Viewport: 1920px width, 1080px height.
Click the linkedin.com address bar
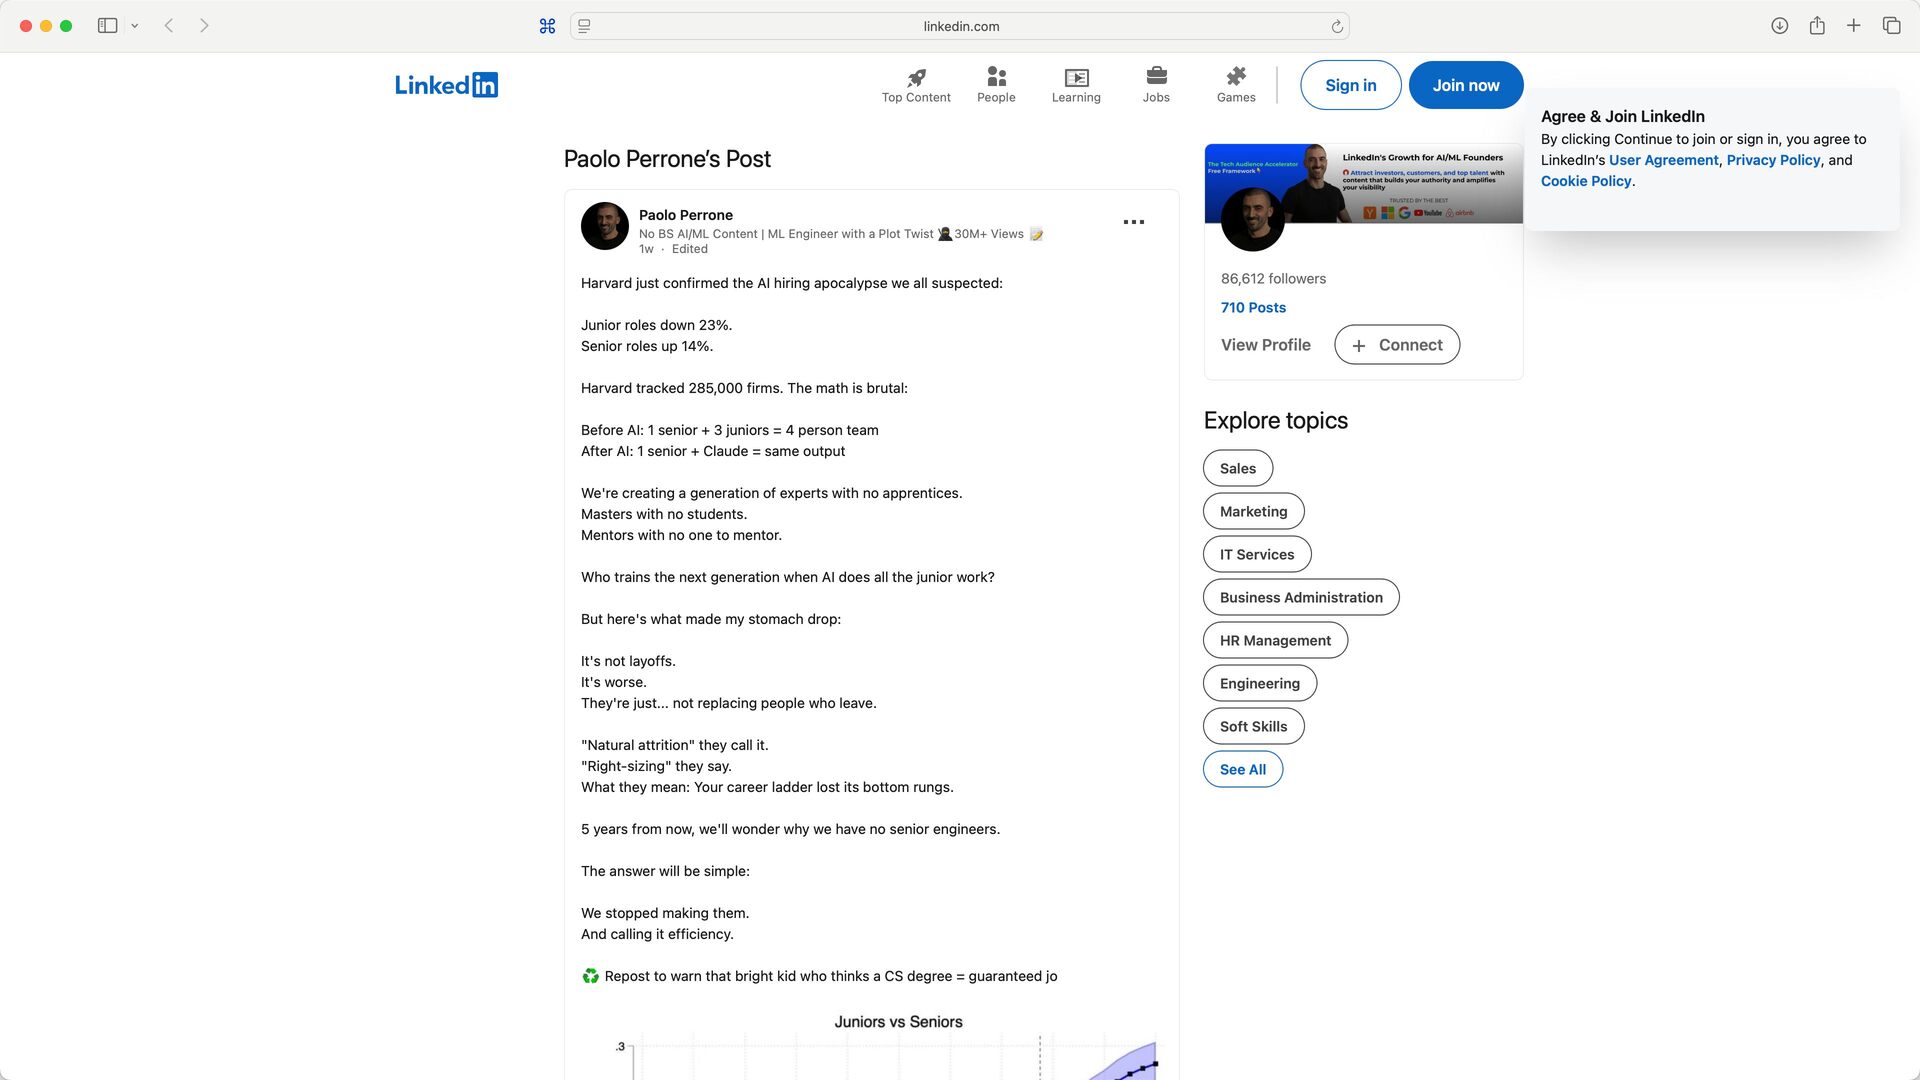point(960,27)
